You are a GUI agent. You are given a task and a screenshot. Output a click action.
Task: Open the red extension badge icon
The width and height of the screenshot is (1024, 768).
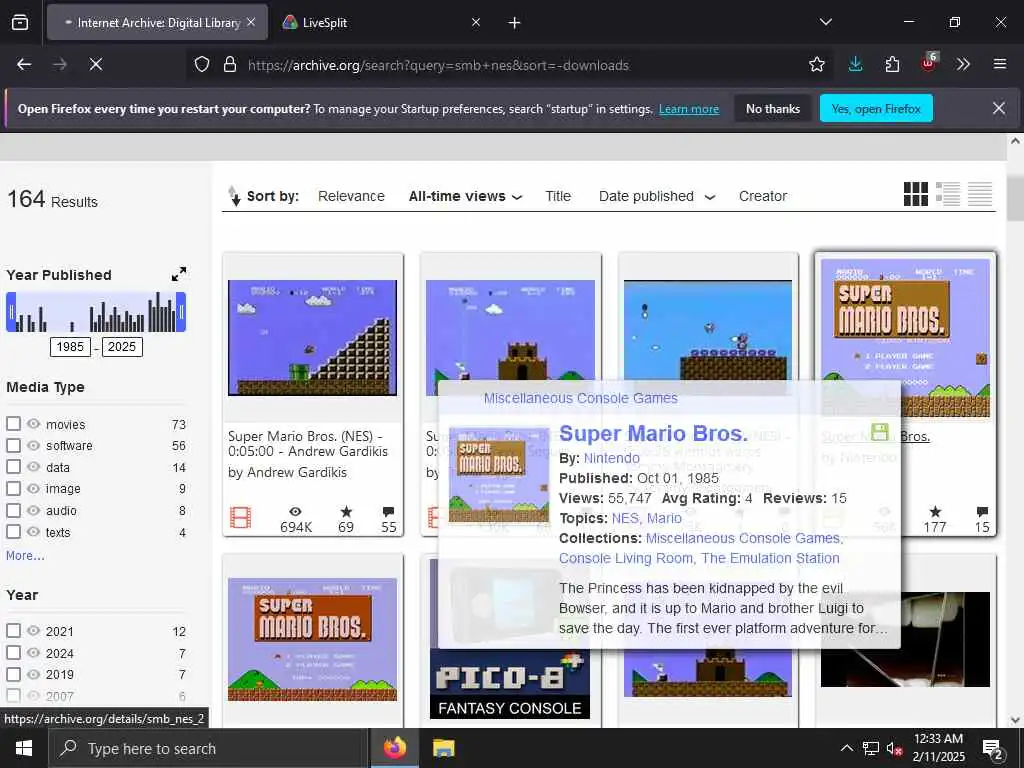click(x=929, y=63)
